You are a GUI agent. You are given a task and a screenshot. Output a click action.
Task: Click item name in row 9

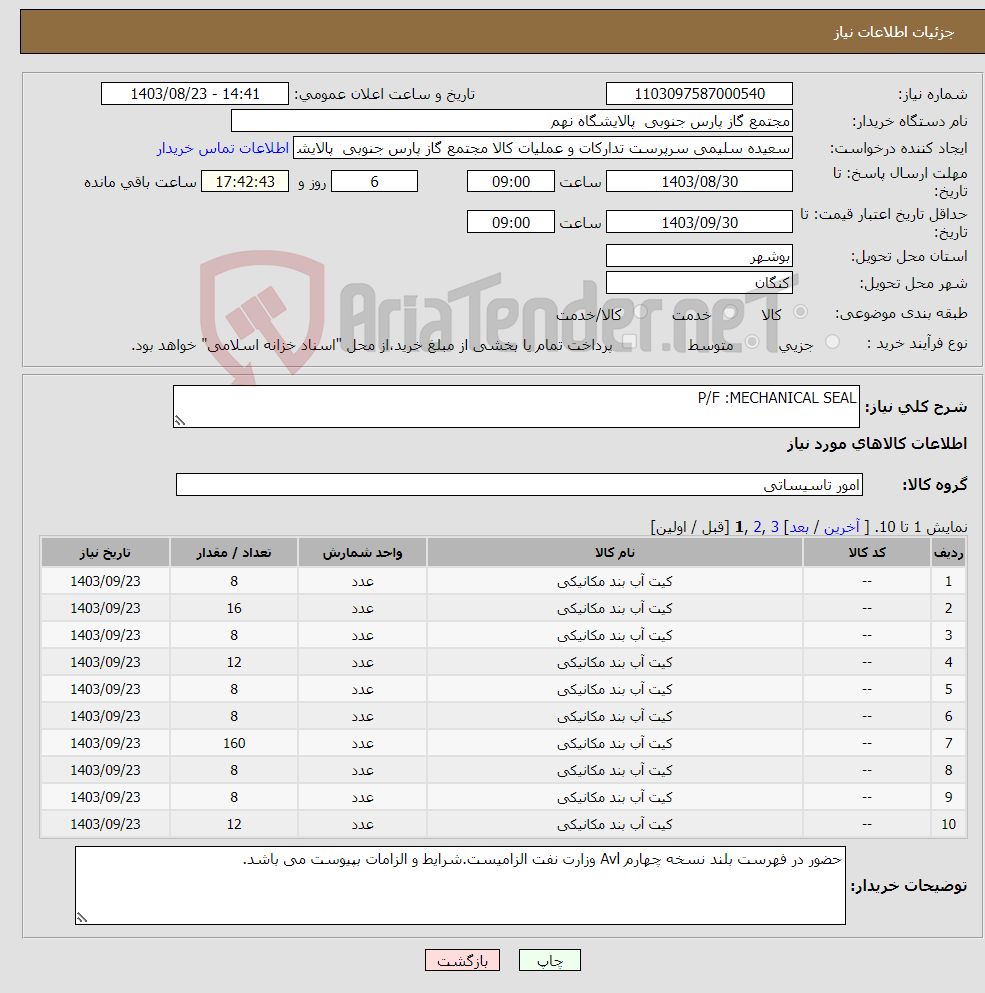614,797
